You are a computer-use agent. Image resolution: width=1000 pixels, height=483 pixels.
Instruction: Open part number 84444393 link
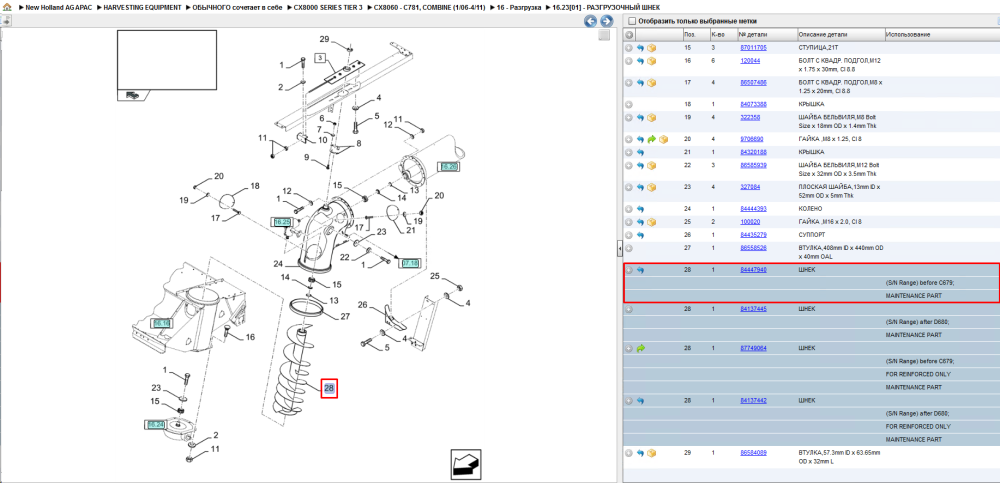[x=753, y=209]
